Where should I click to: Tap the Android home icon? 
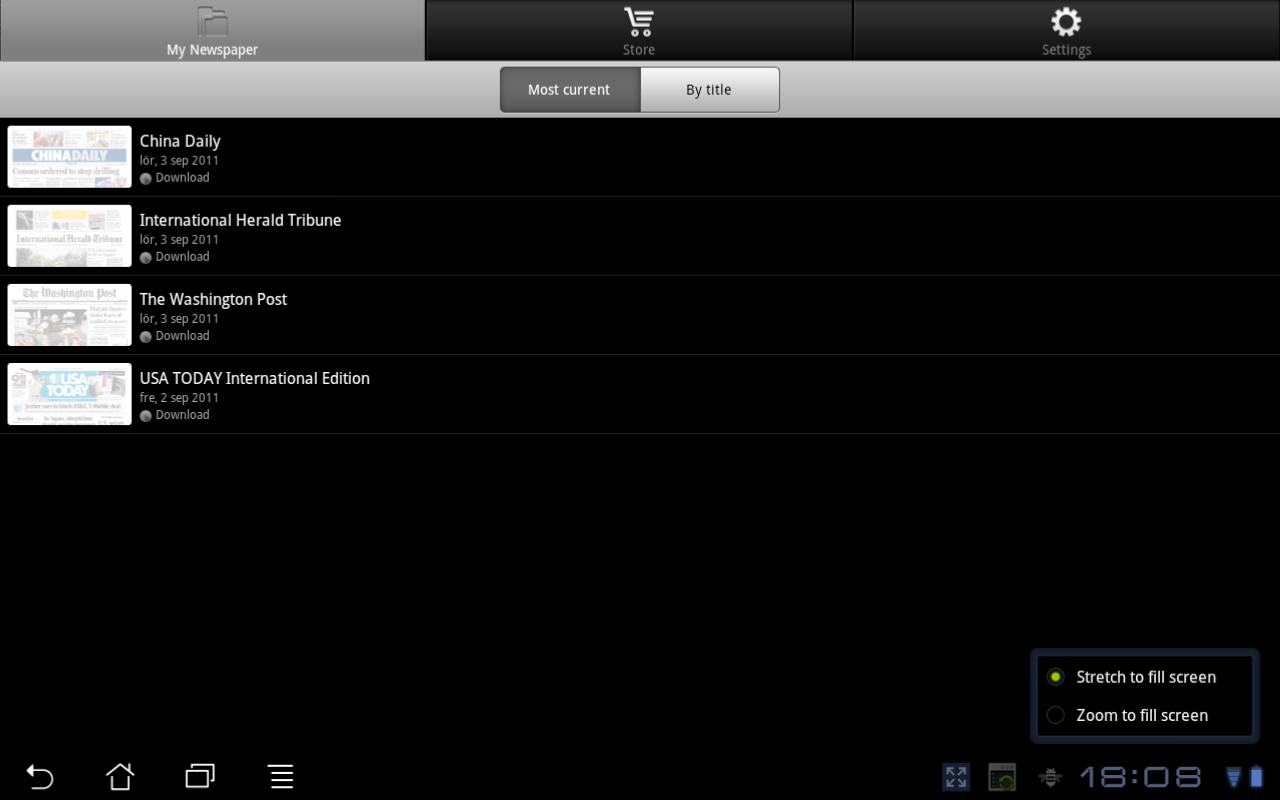[x=120, y=776]
